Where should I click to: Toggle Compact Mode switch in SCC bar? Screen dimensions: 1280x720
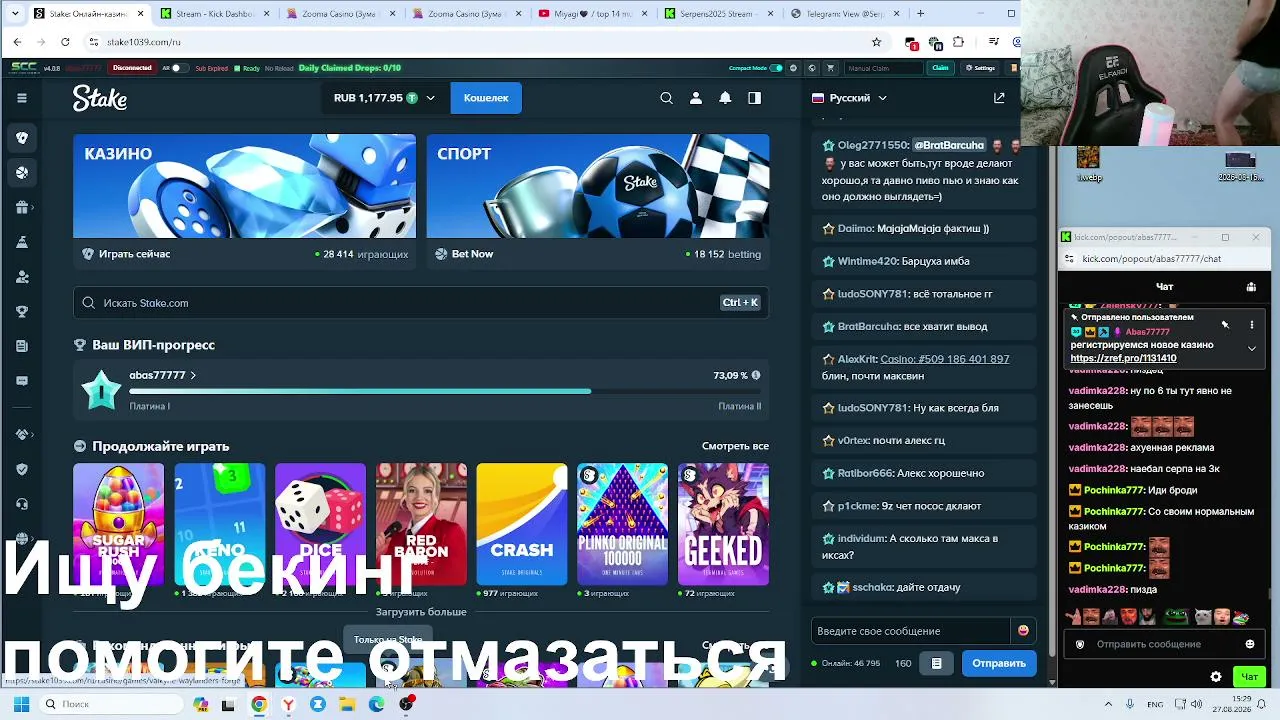(776, 68)
